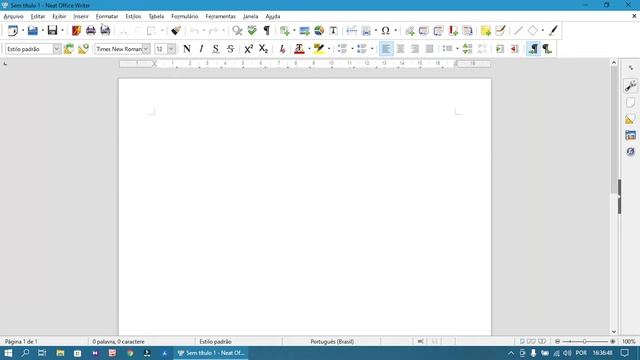Open the Arquivo menu
This screenshot has height=360, width=640.
click(13, 16)
